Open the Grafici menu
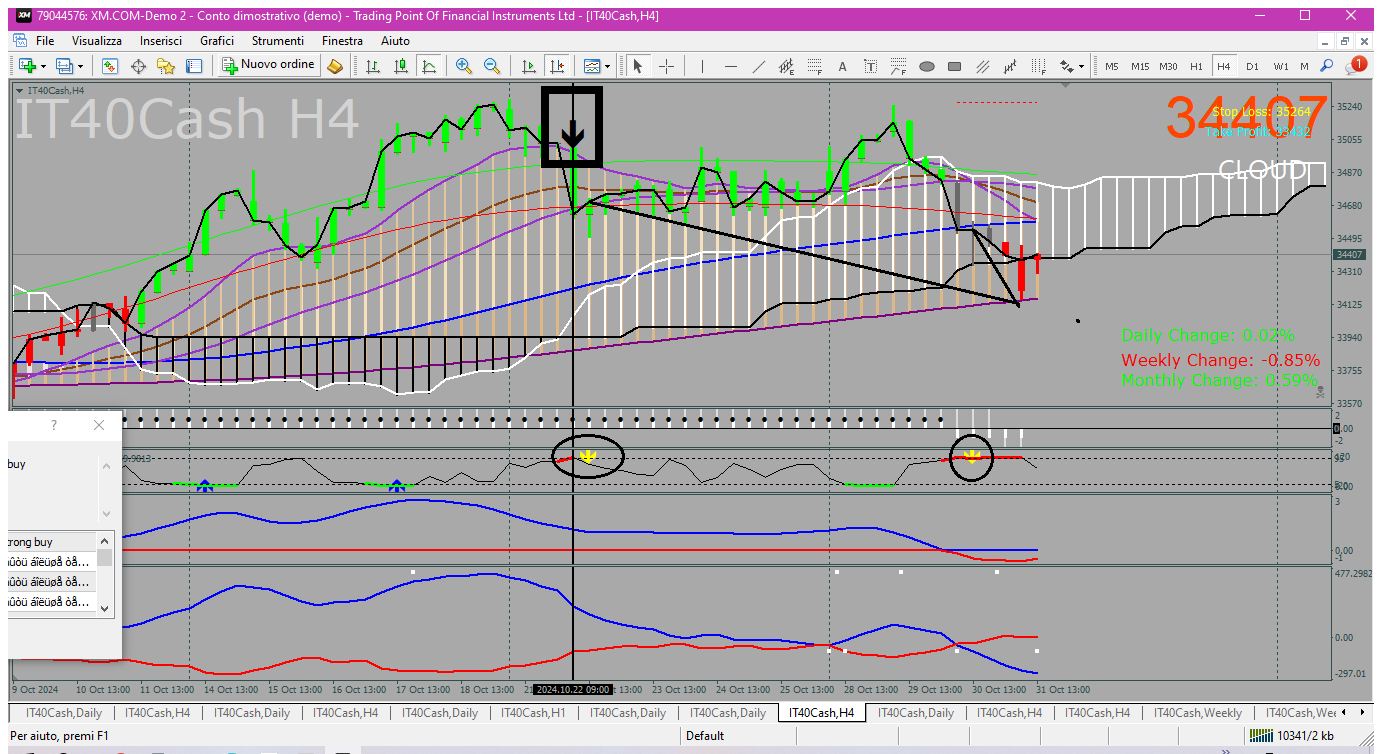 [217, 41]
